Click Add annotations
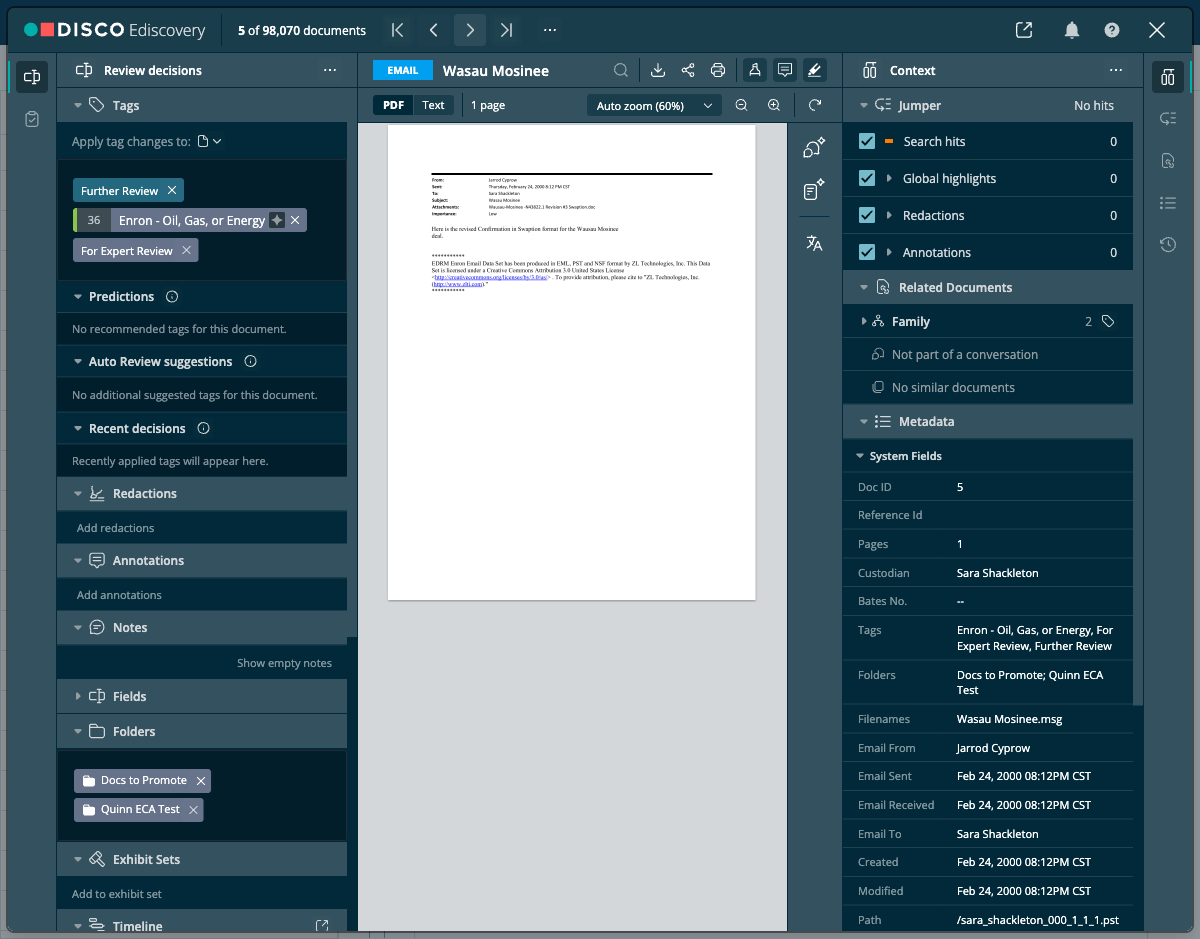Viewport: 1200px width, 939px height. (x=119, y=595)
